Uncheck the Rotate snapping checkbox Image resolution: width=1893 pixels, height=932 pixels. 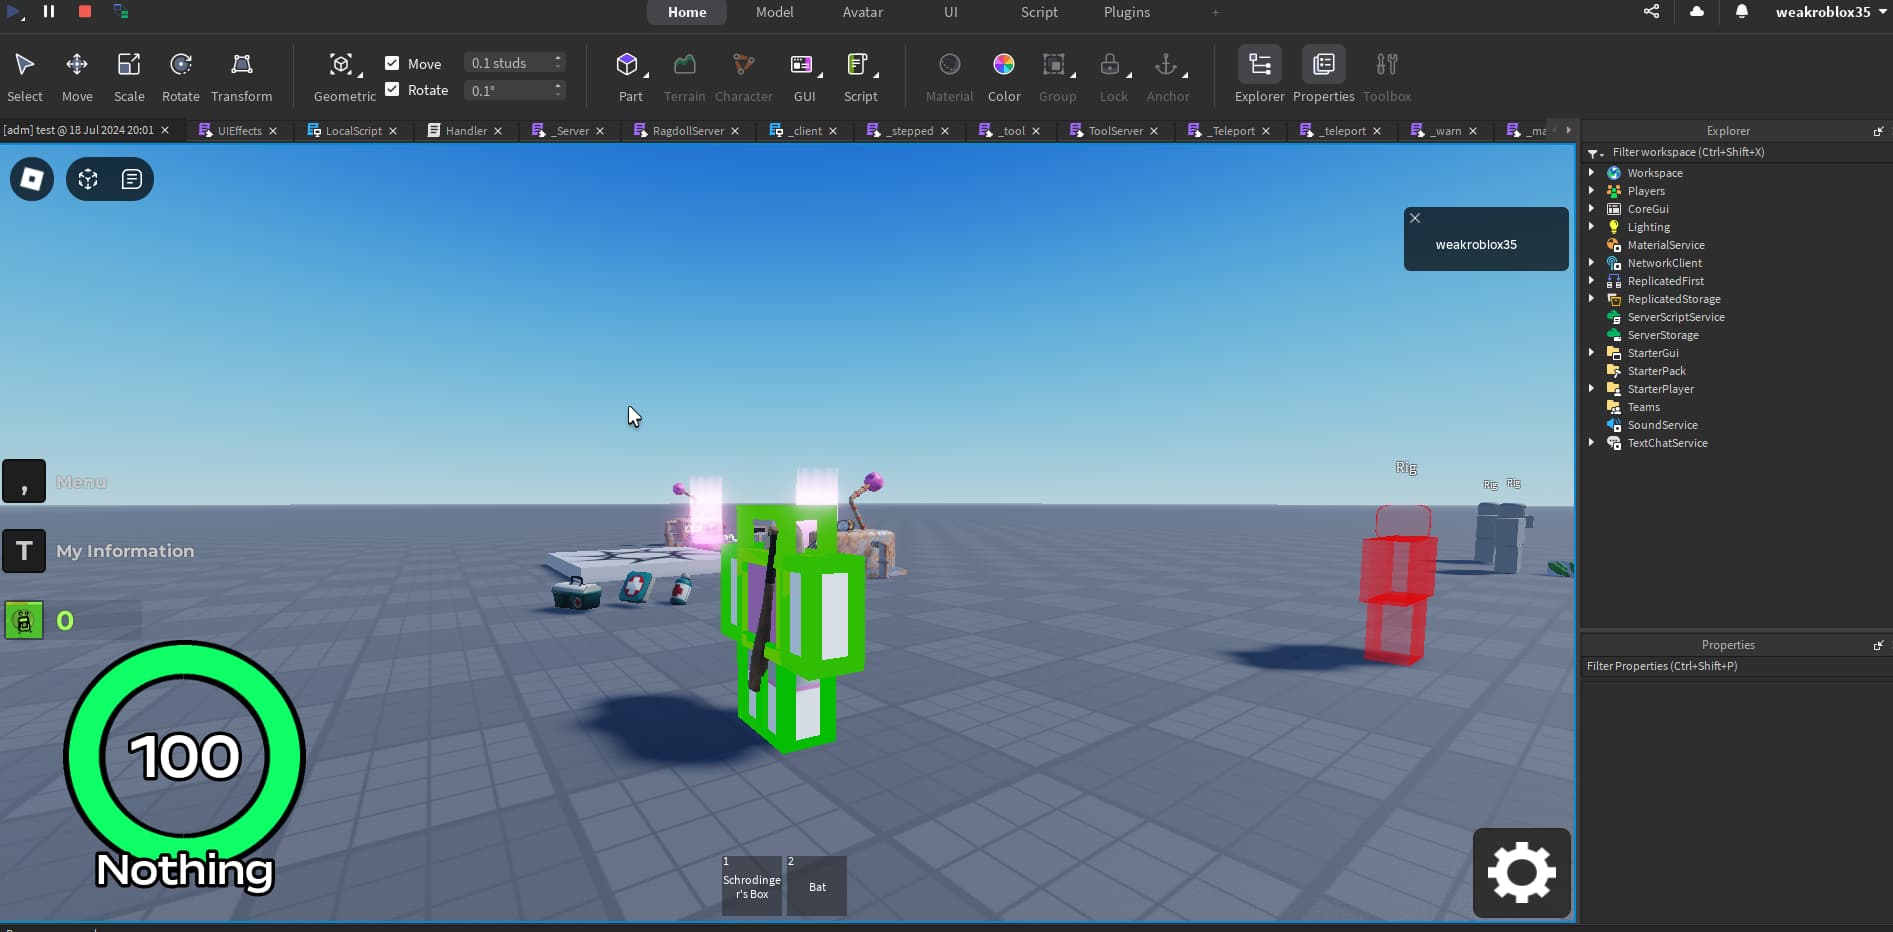(392, 89)
